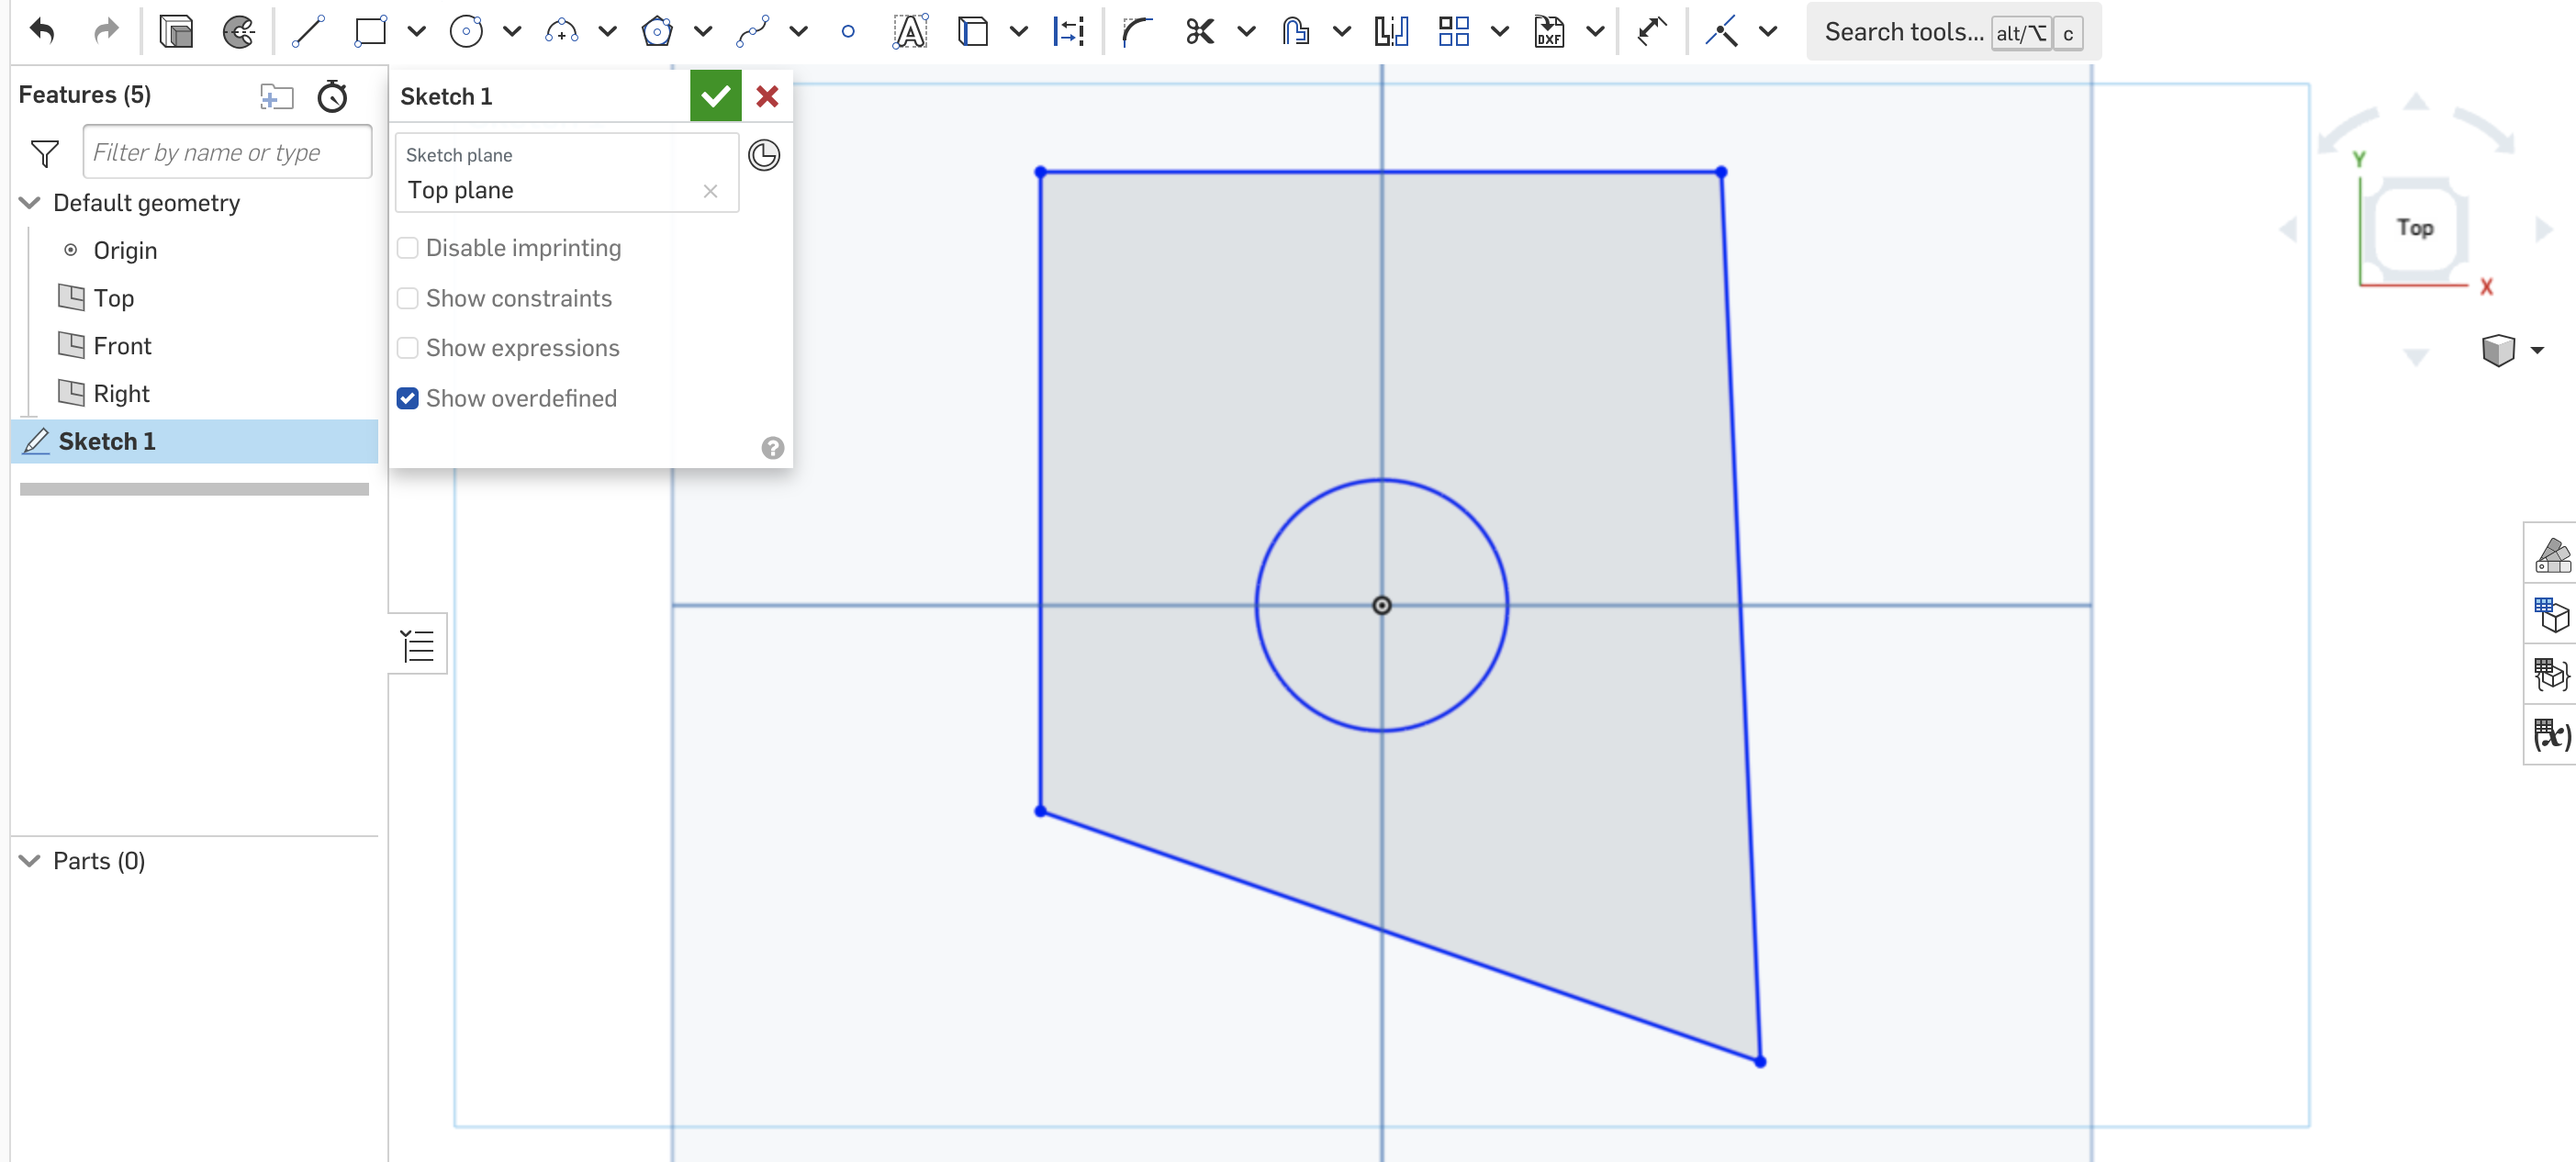
Task: Click the Sketch fillet tool
Action: click(x=1137, y=32)
